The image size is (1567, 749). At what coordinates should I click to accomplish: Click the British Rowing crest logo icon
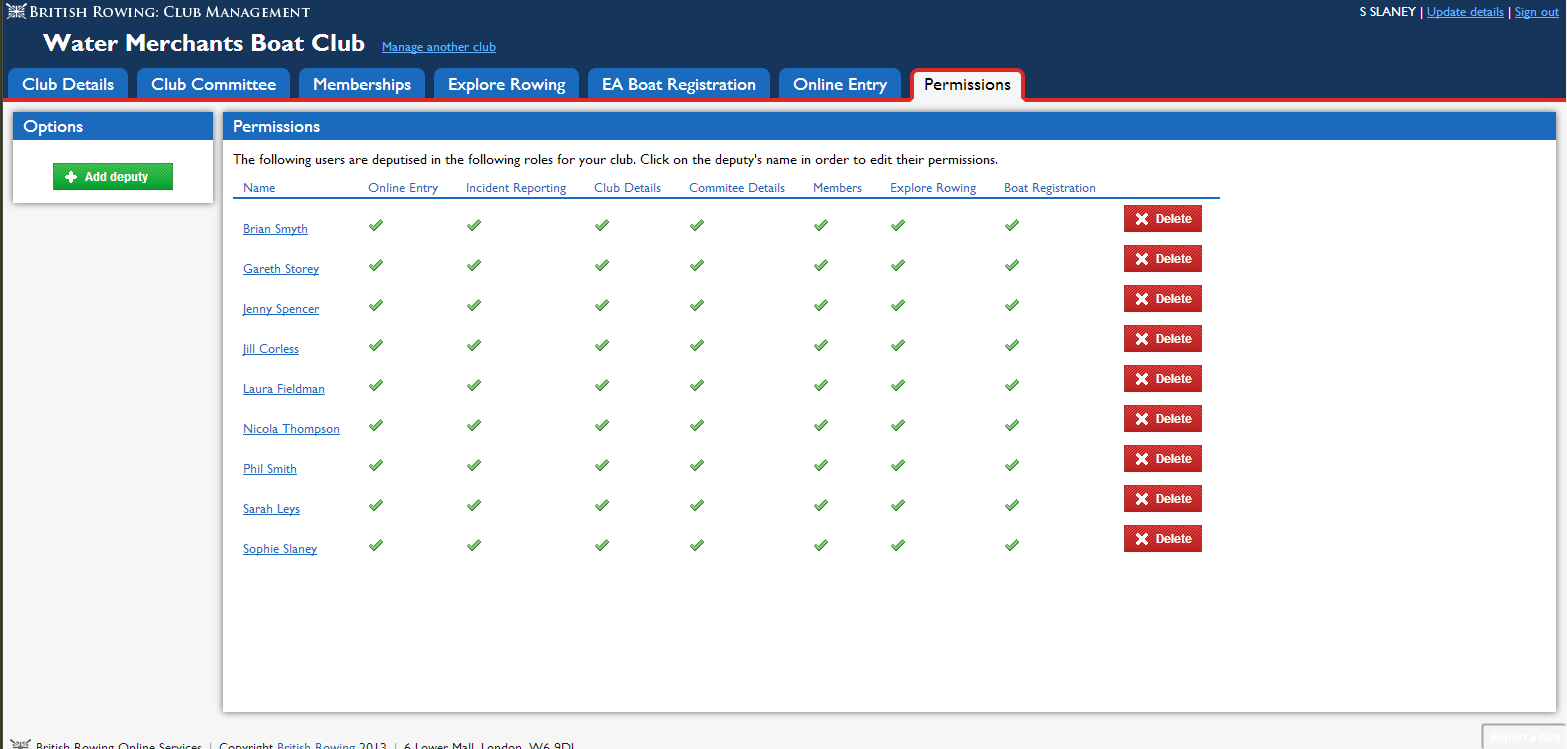point(16,12)
